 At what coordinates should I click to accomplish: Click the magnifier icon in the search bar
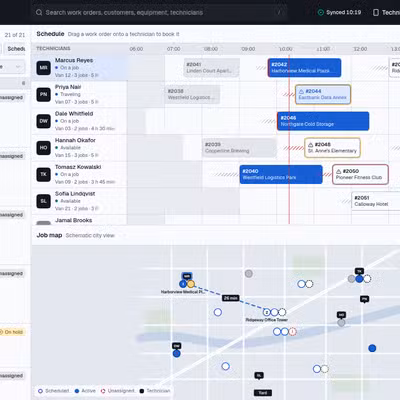click(x=39, y=13)
